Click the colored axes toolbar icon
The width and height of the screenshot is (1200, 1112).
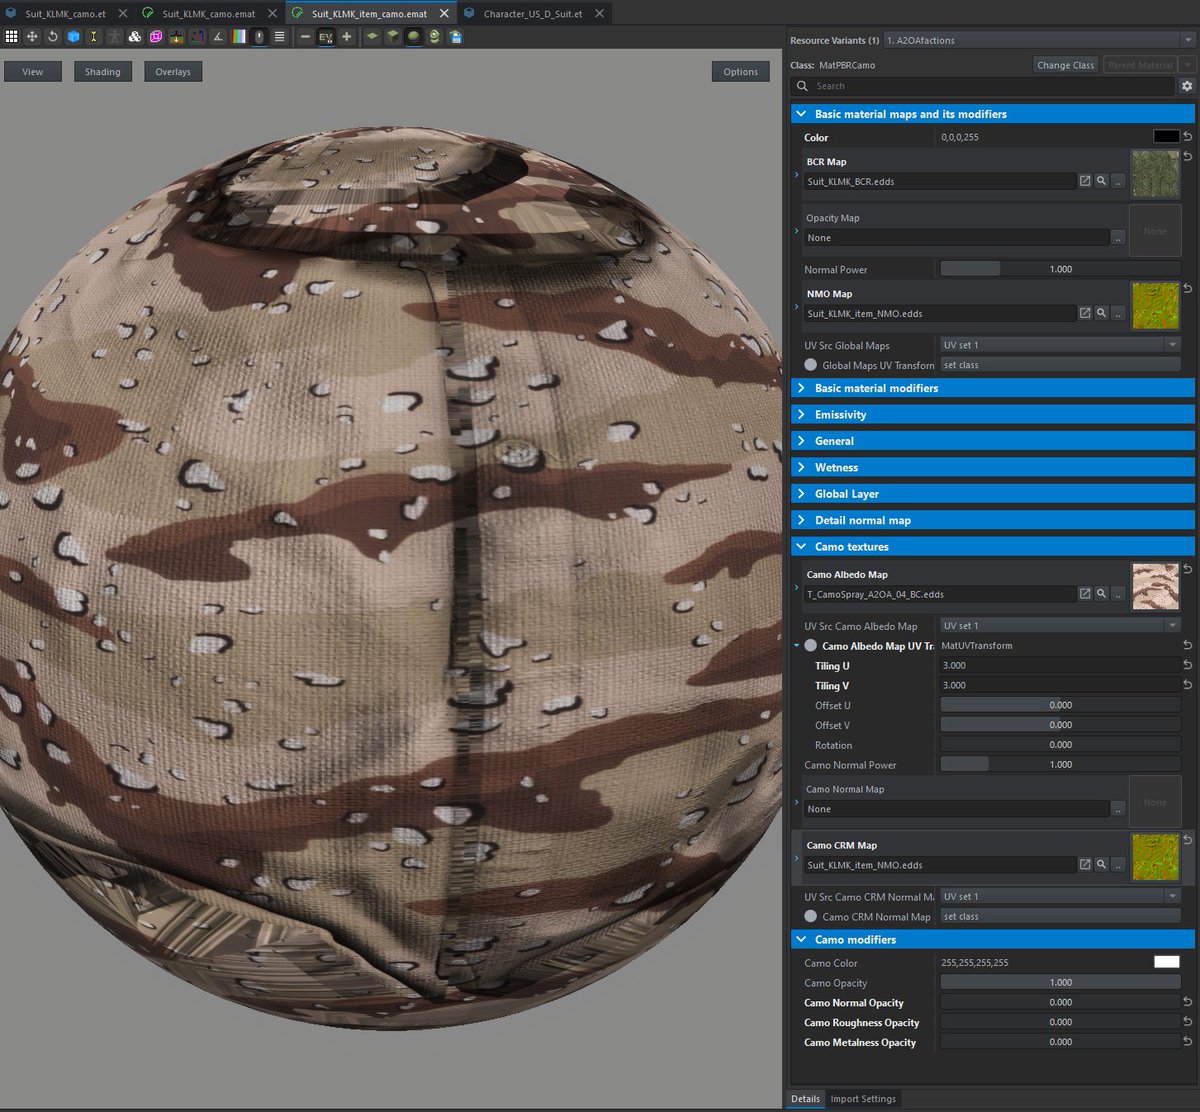pyautogui.click(x=197, y=36)
